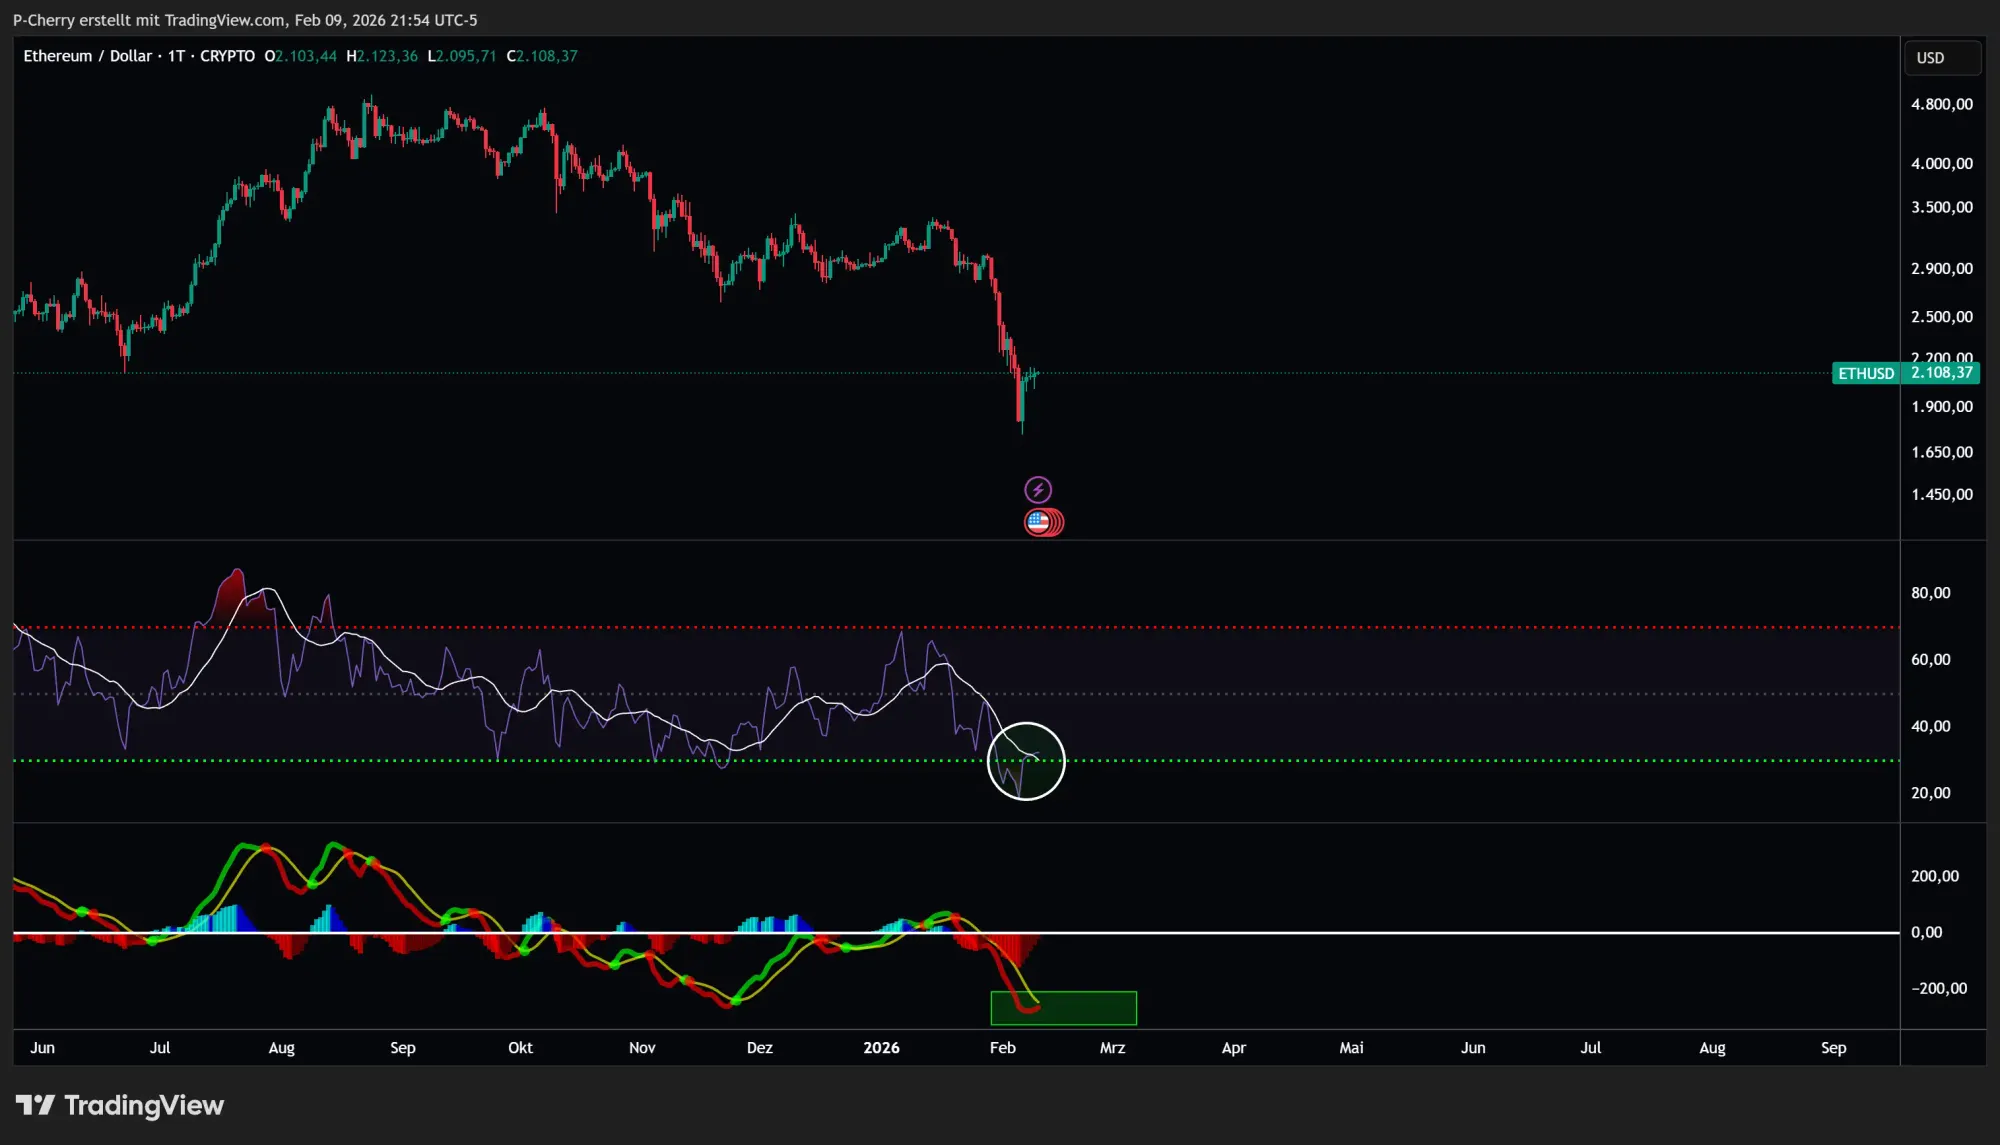Select the ETHUSD price label on the right axis
Screen dimensions: 2000x1145
[x=1904, y=373]
